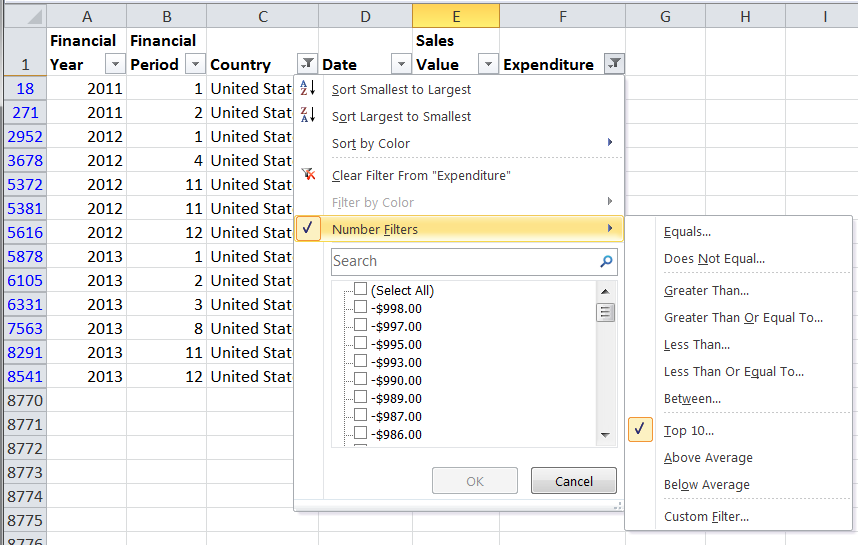
Task: Click the Sort Smallest to Largest icon
Action: click(x=308, y=89)
